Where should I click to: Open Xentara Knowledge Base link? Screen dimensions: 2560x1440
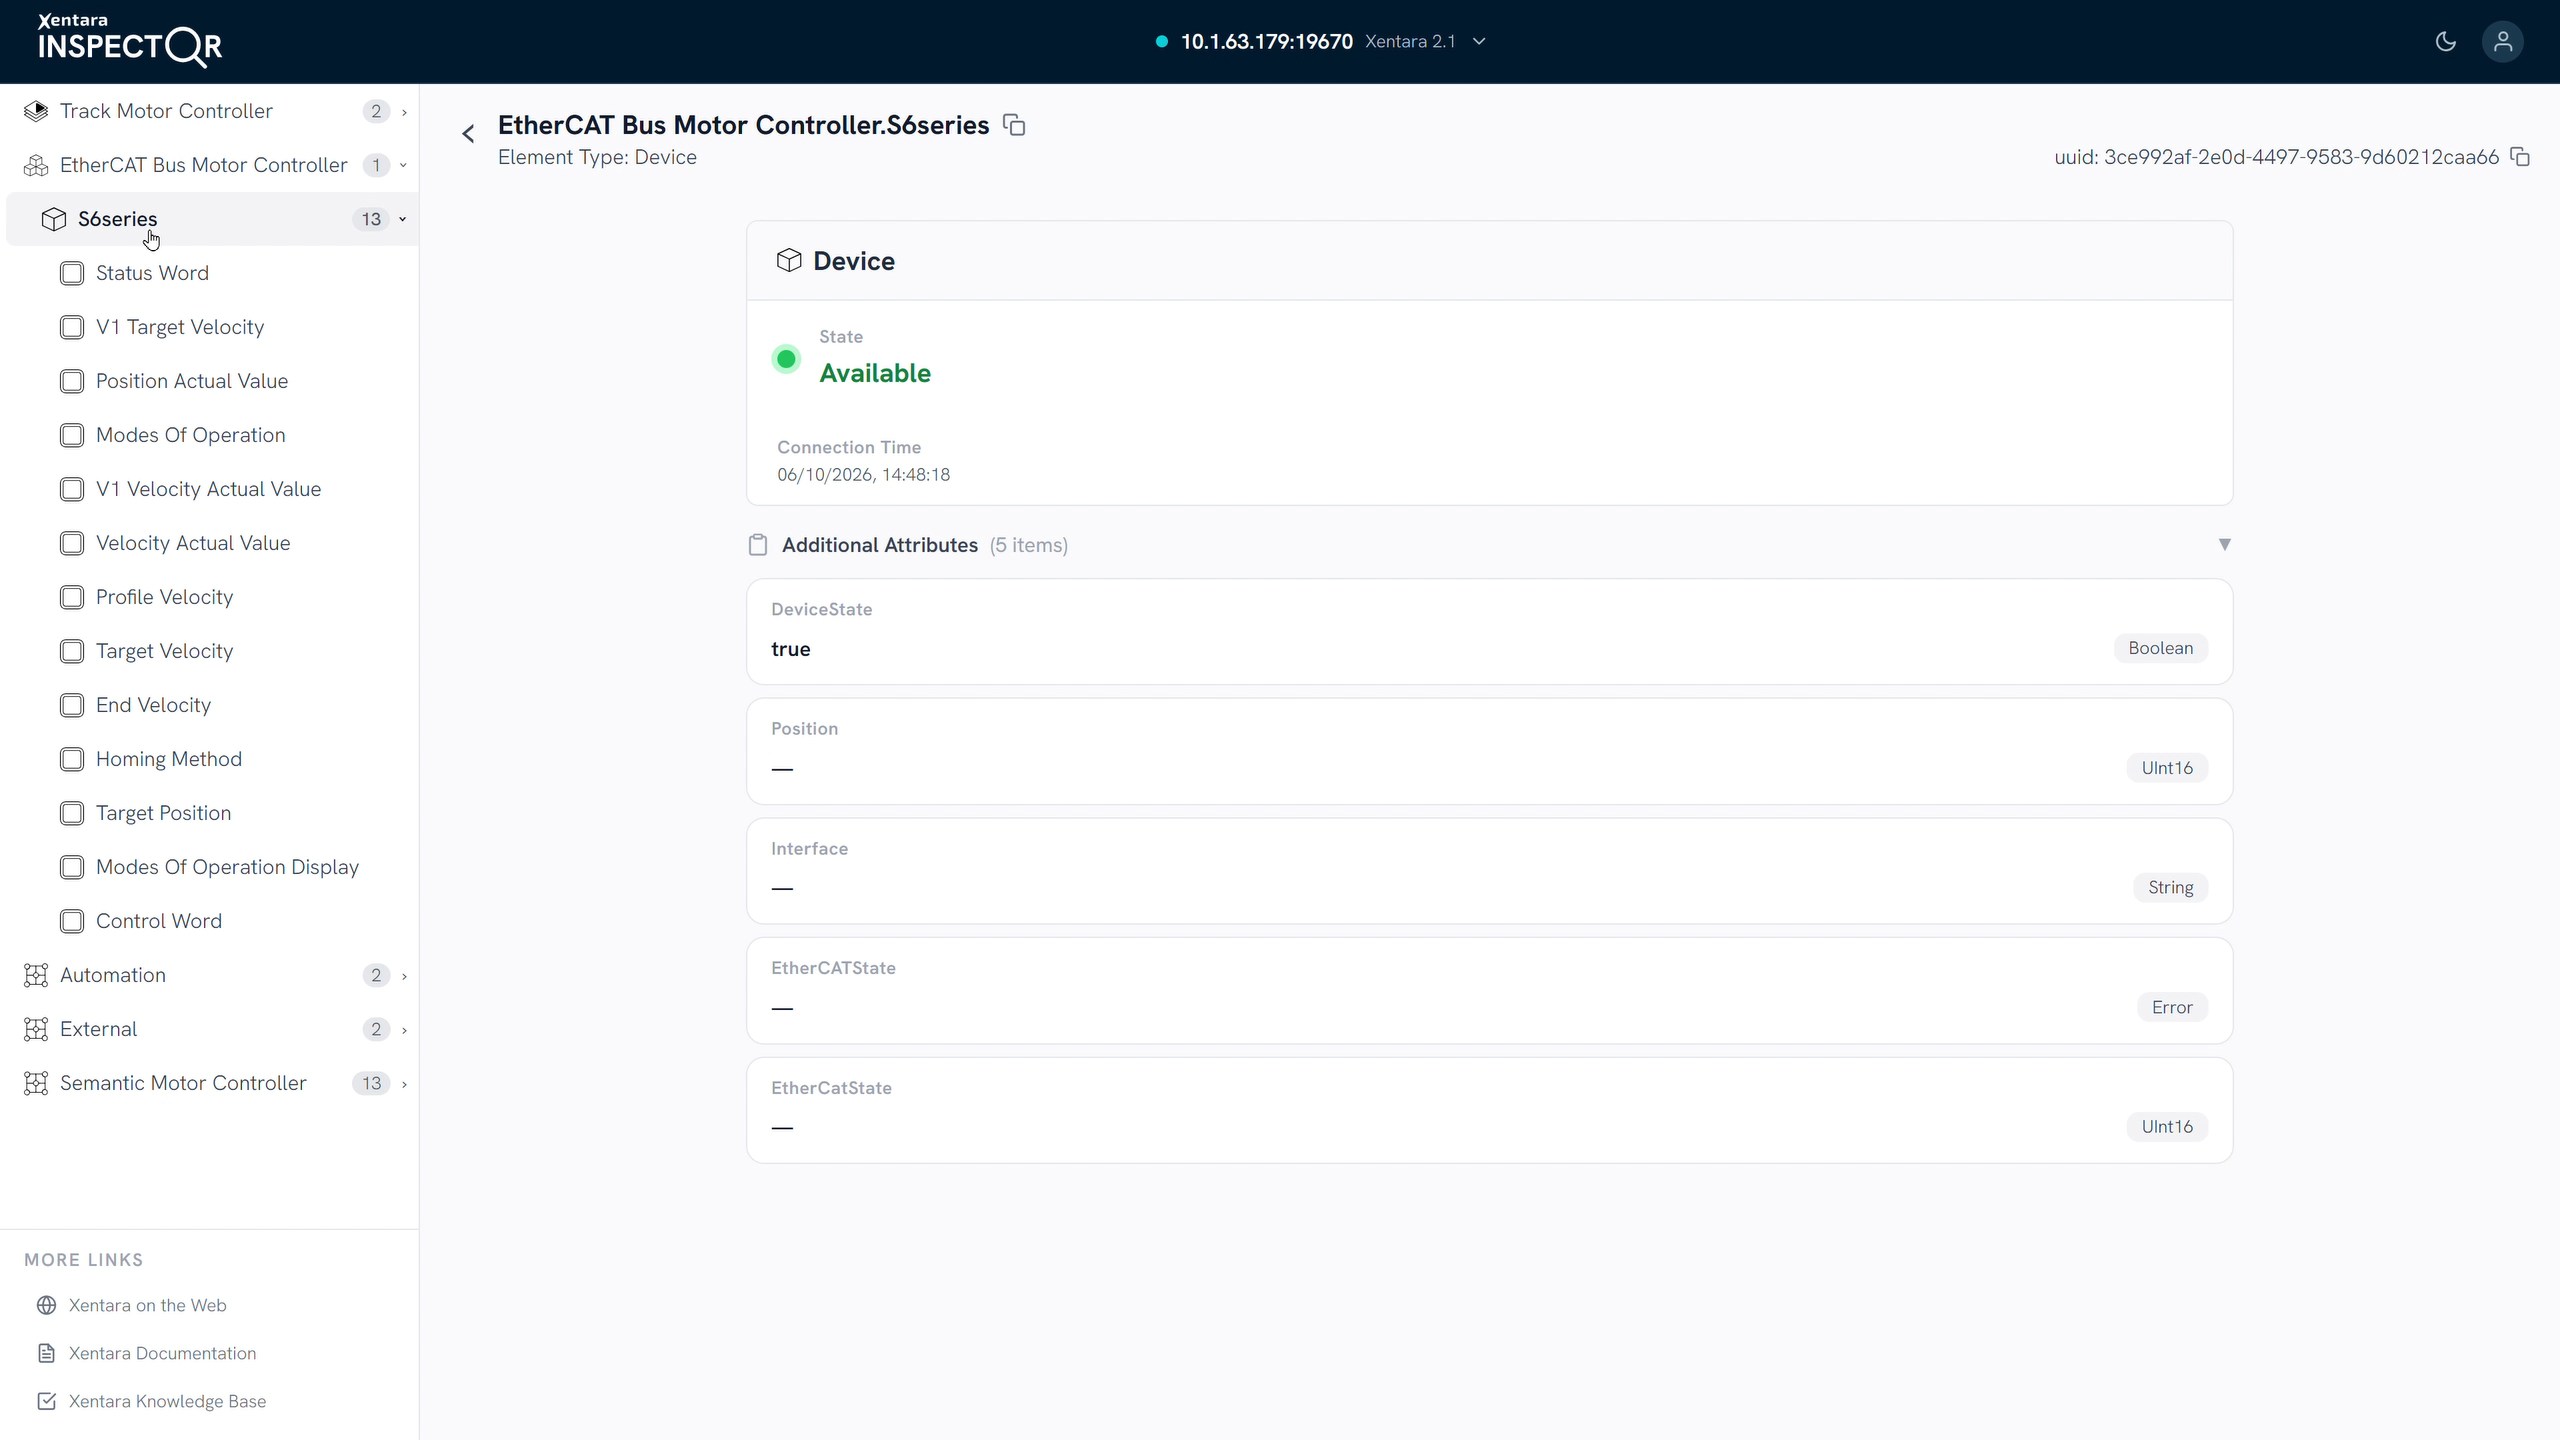(x=167, y=1401)
